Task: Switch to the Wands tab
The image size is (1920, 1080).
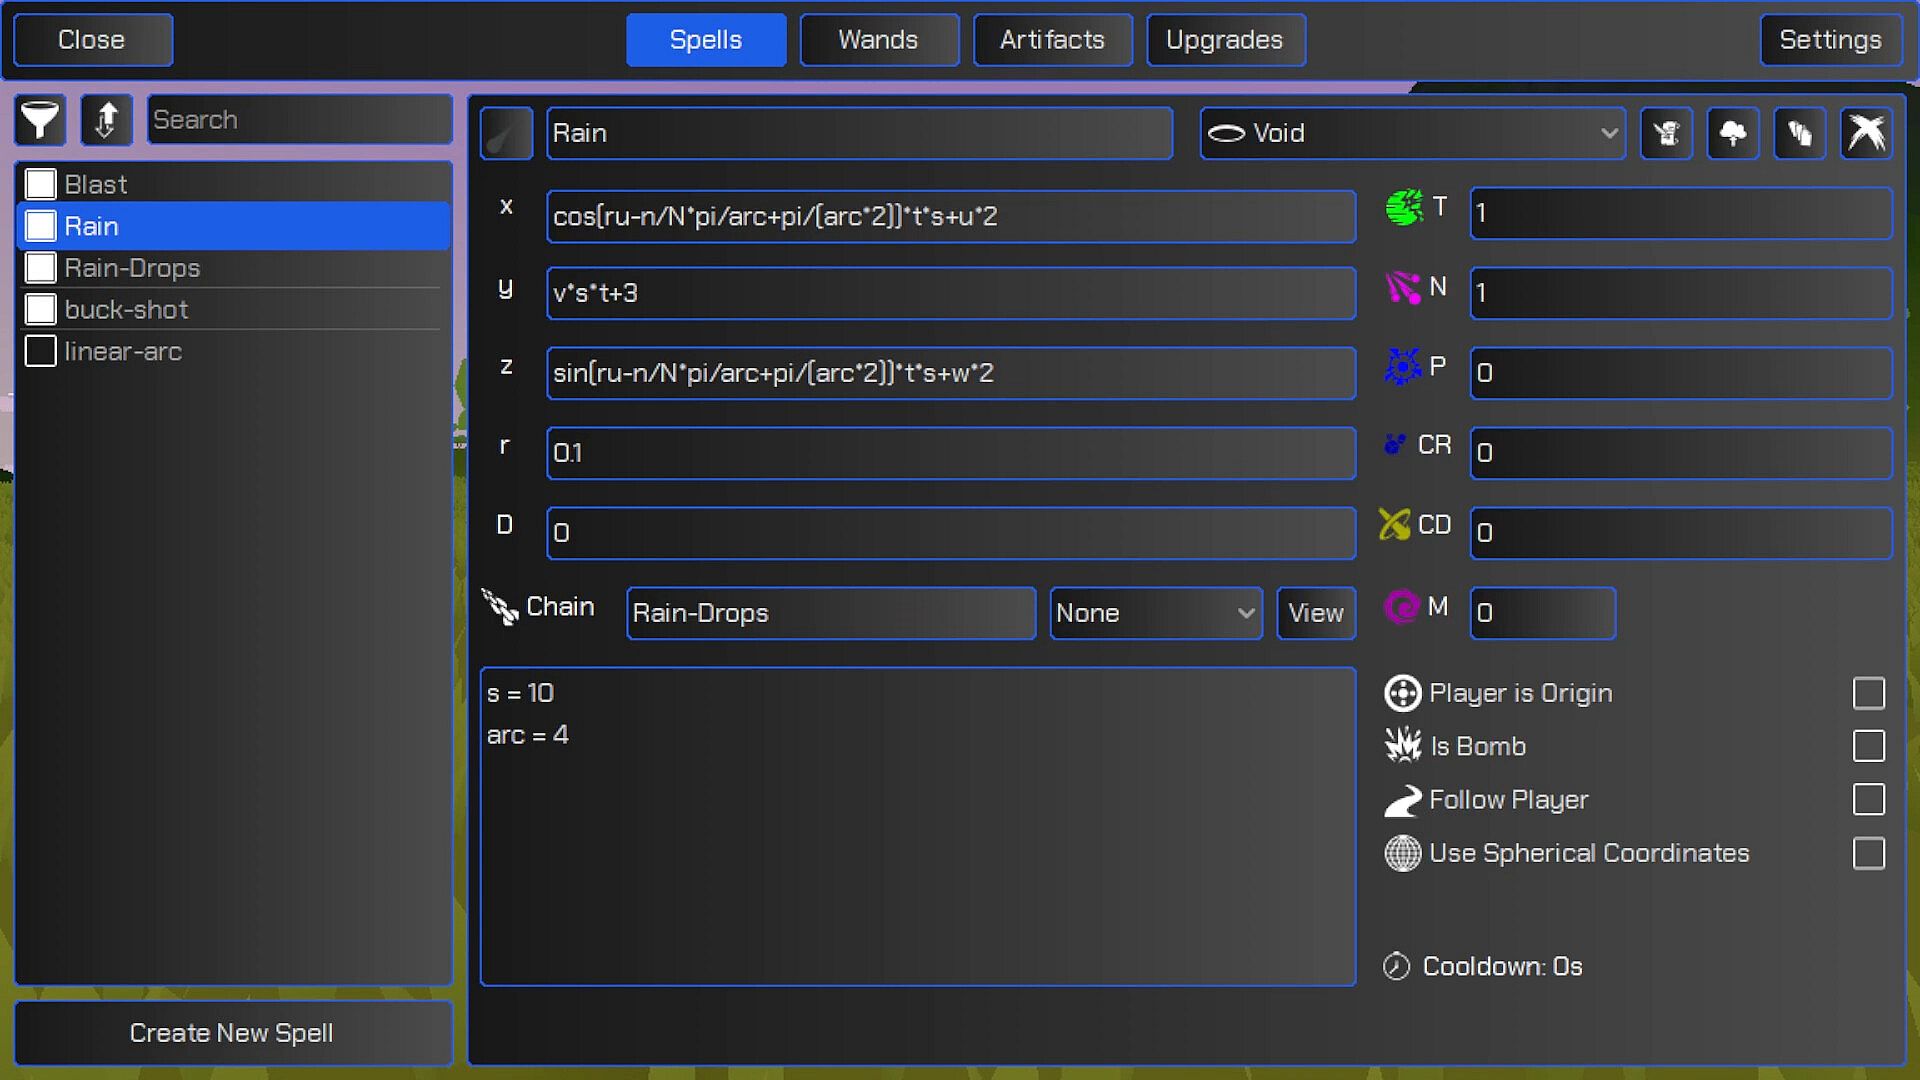Action: [878, 40]
